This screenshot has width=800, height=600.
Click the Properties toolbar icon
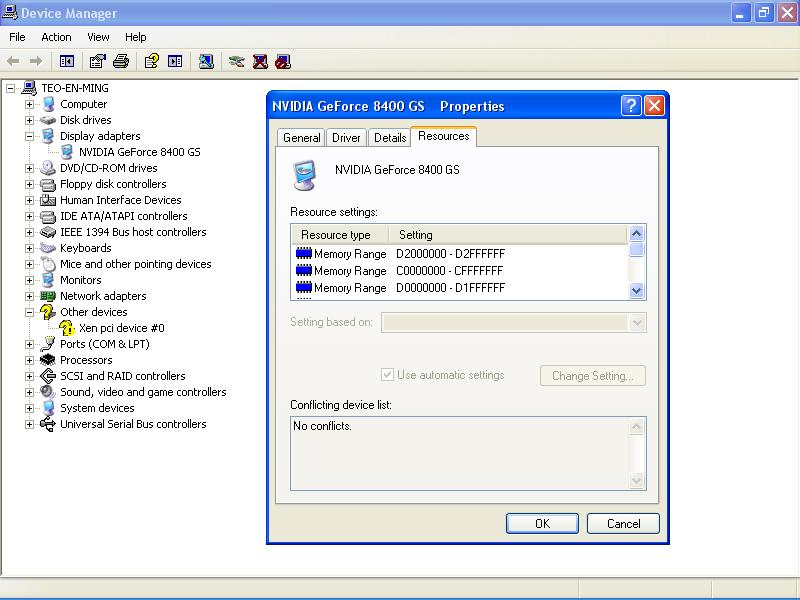97,61
